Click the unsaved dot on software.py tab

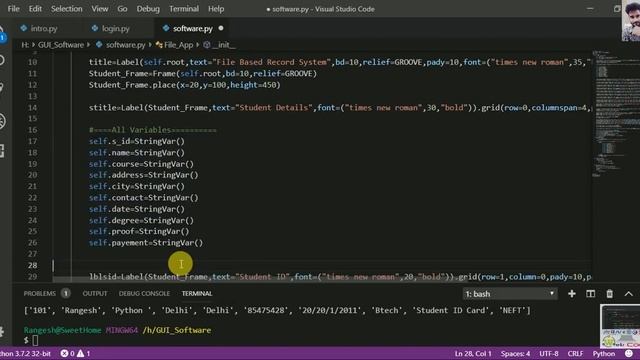coord(221,28)
